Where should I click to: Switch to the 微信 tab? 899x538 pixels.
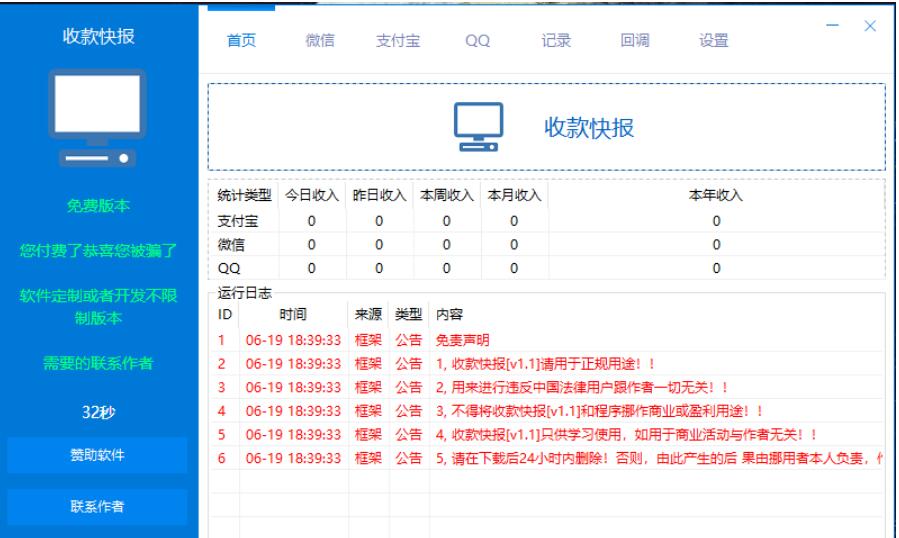coord(320,41)
